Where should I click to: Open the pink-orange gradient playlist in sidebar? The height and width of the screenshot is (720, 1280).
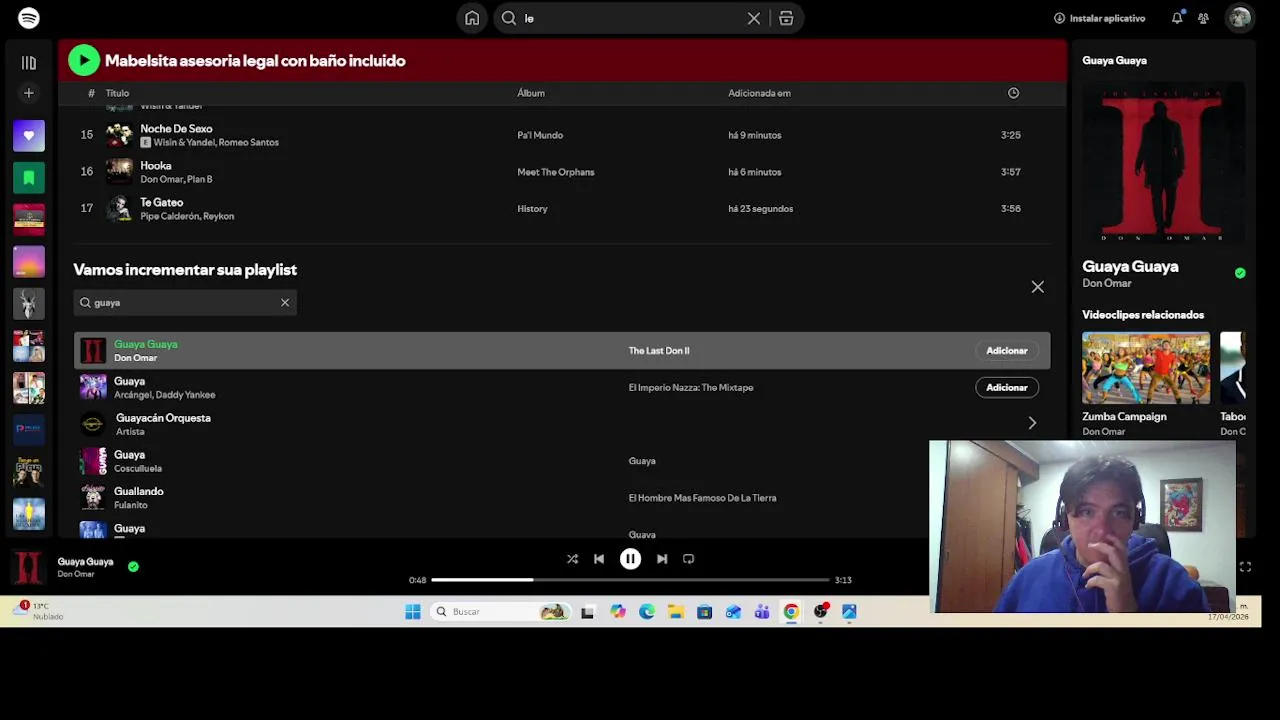[29, 262]
